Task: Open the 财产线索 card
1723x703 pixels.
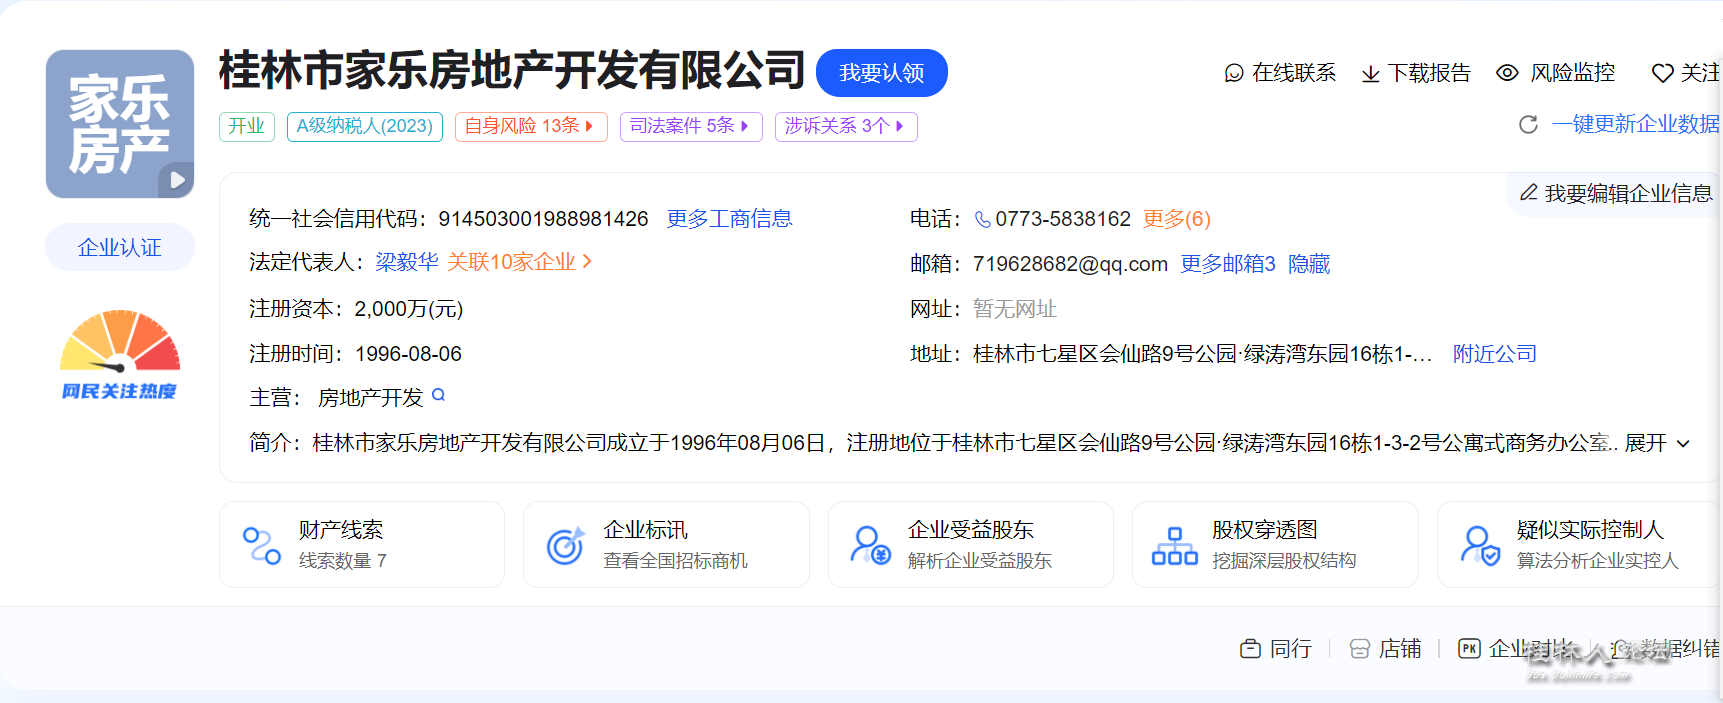Action: point(361,545)
